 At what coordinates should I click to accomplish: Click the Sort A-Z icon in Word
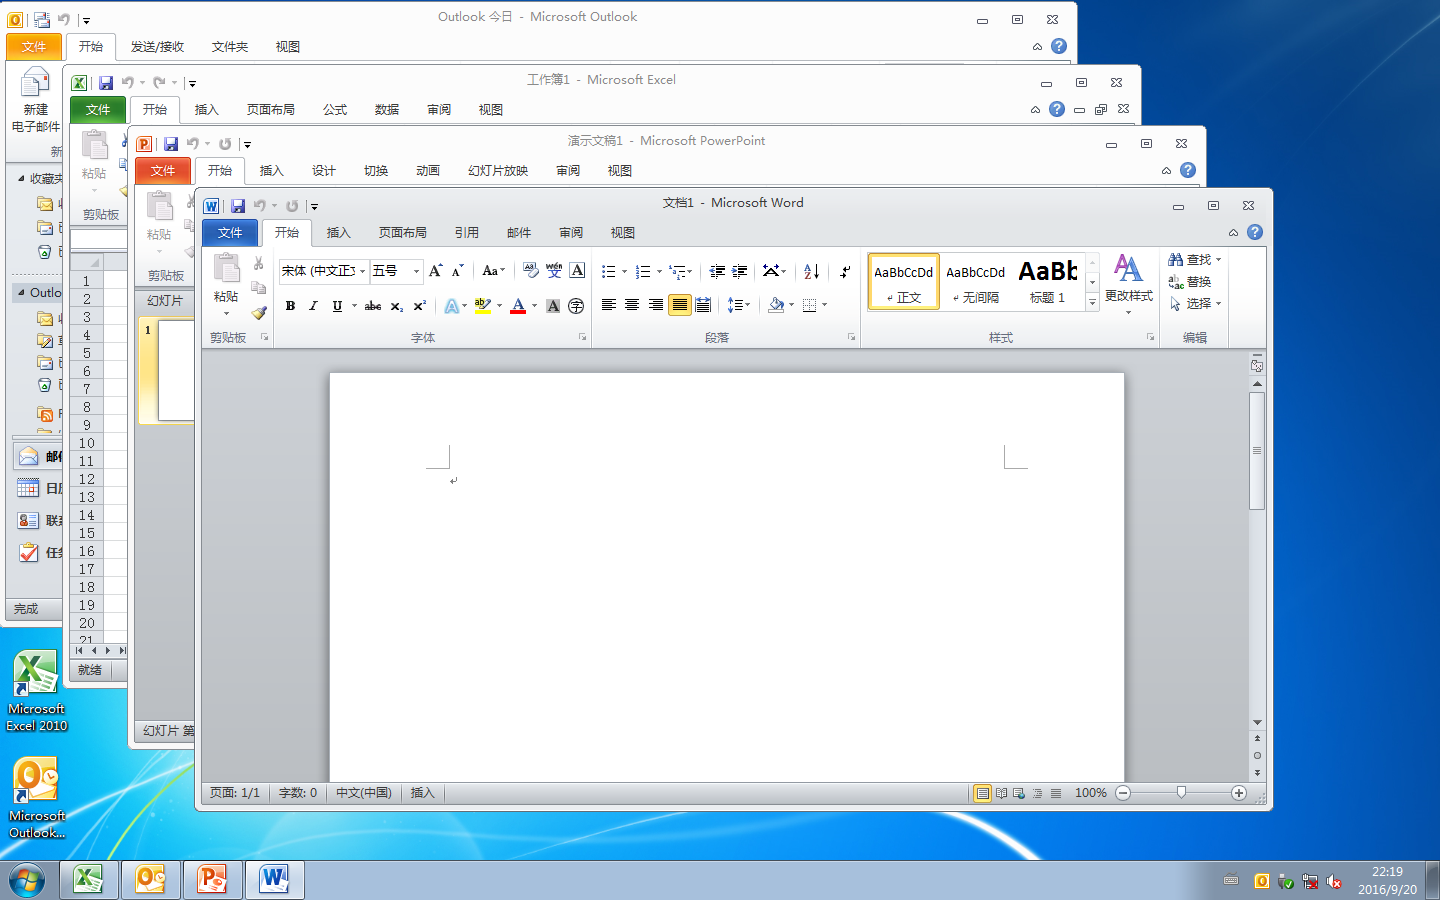click(811, 271)
